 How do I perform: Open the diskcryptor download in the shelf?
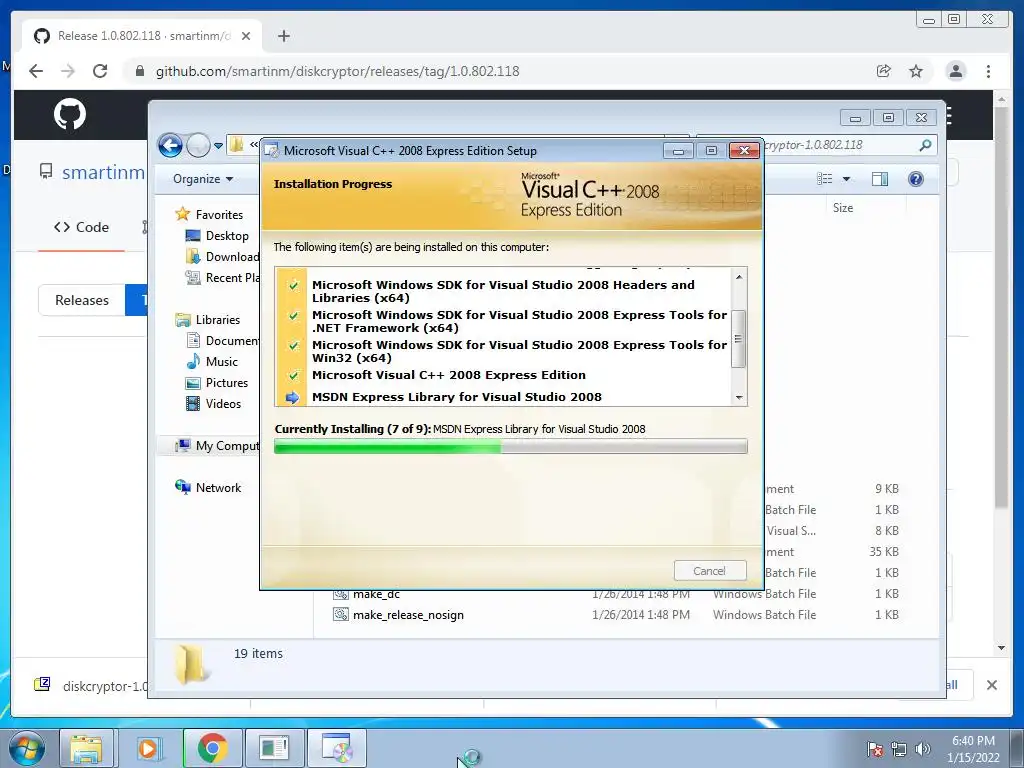[x=91, y=686]
